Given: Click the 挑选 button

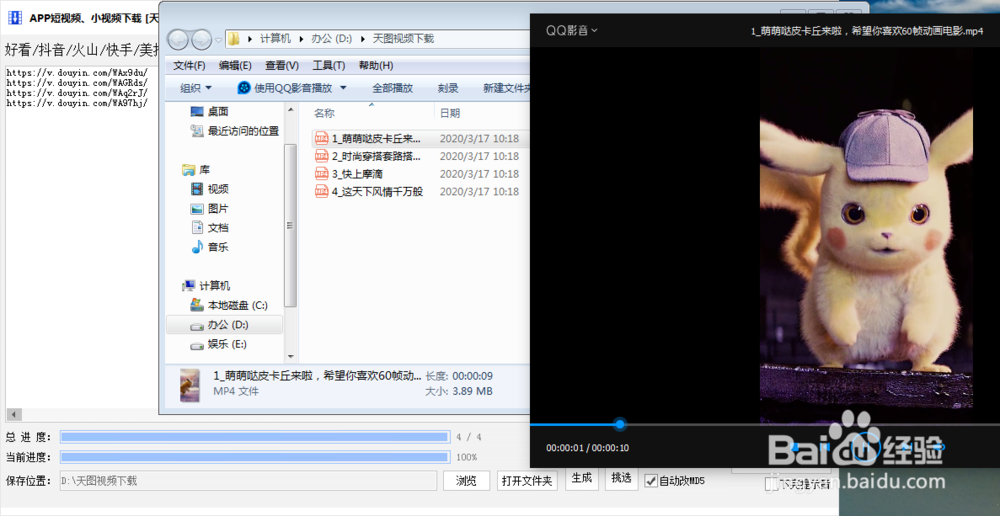Looking at the screenshot, I should pyautogui.click(x=621, y=478).
